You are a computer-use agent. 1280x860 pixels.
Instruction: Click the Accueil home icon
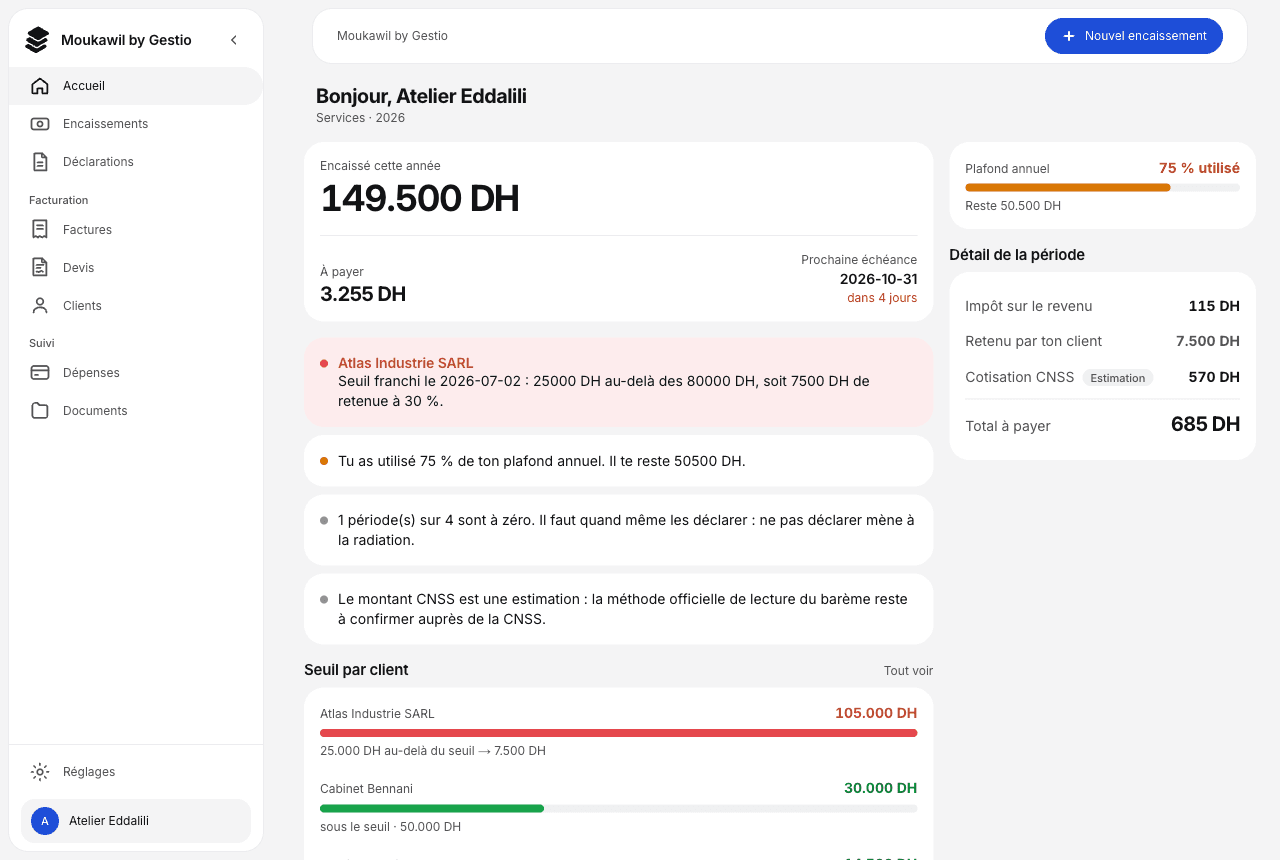click(x=40, y=86)
